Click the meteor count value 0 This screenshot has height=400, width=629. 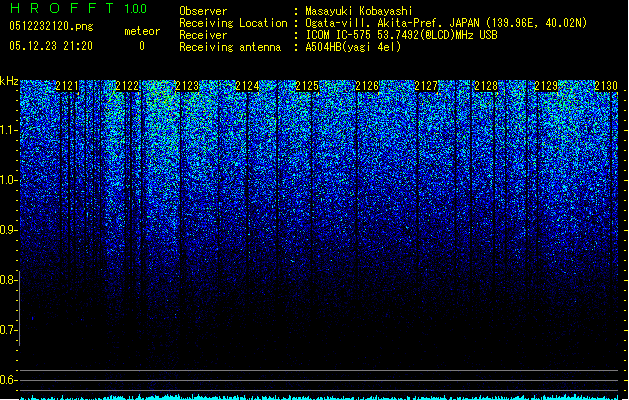[142, 46]
